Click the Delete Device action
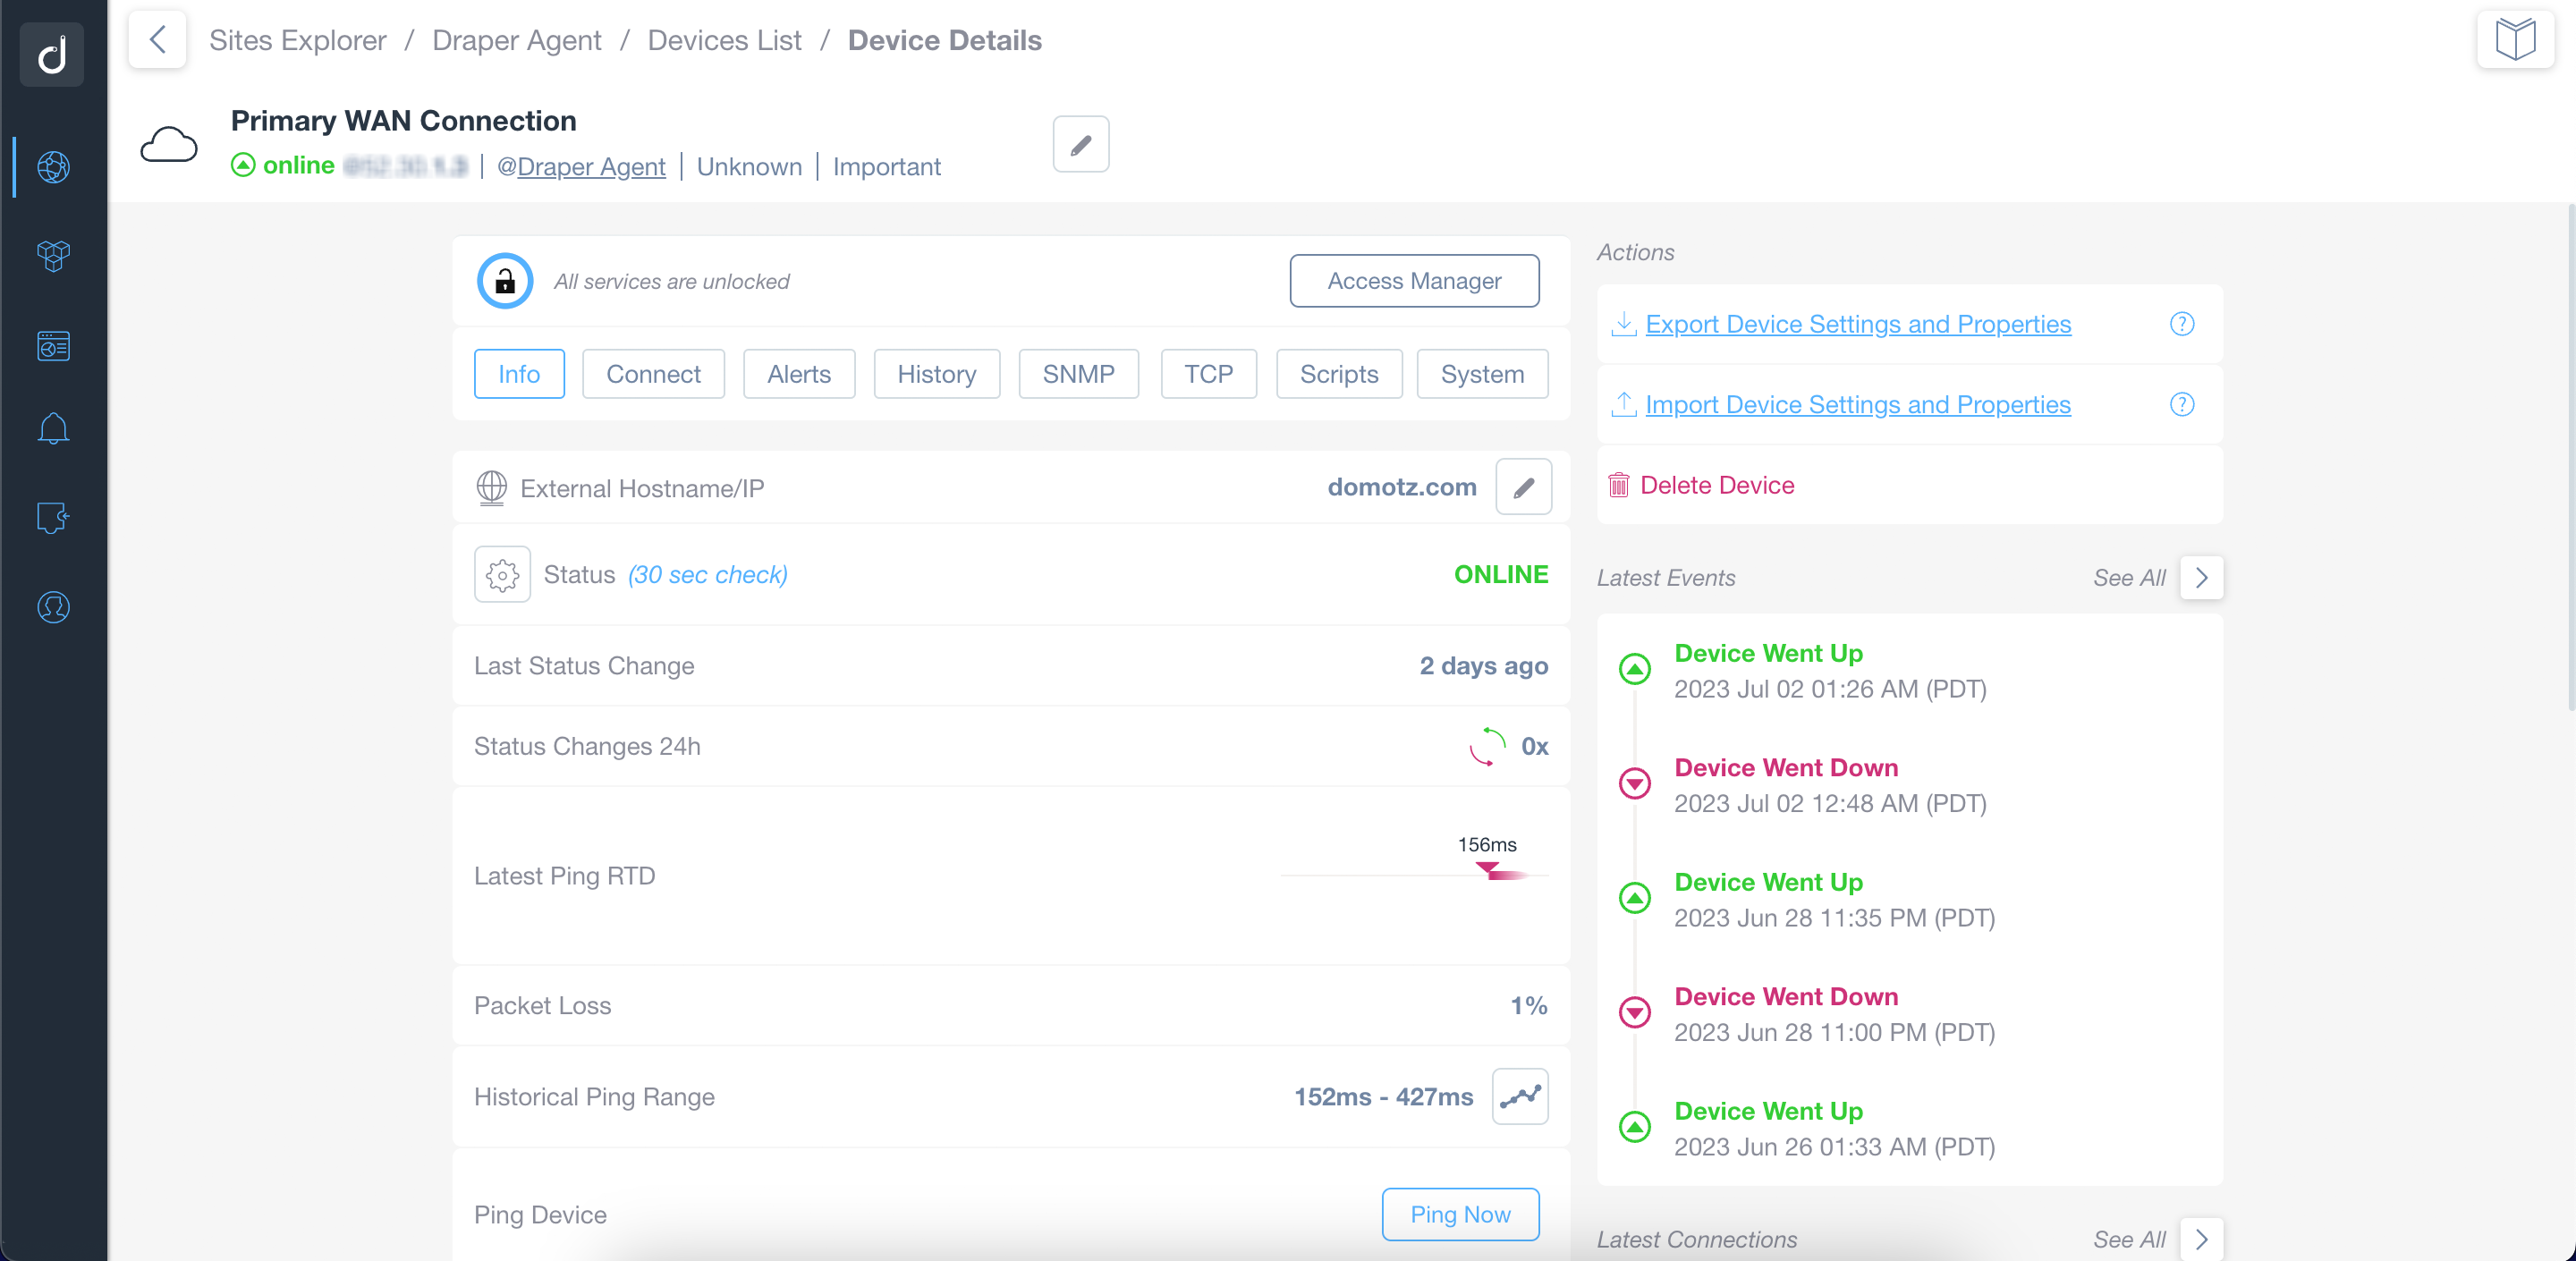This screenshot has width=2576, height=1261. (1716, 485)
